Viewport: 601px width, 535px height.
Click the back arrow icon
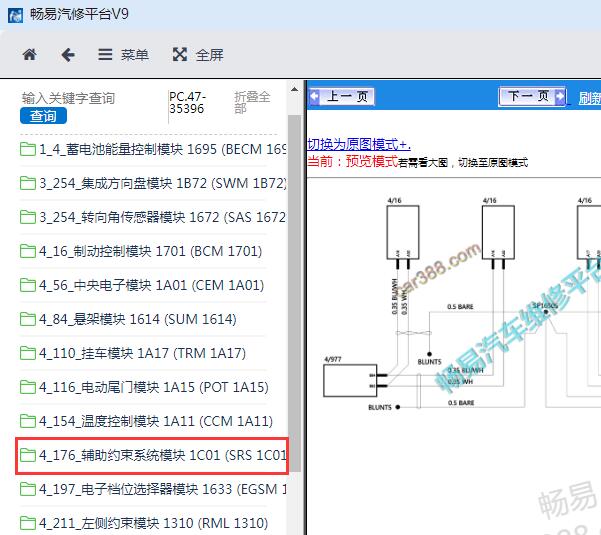click(68, 55)
